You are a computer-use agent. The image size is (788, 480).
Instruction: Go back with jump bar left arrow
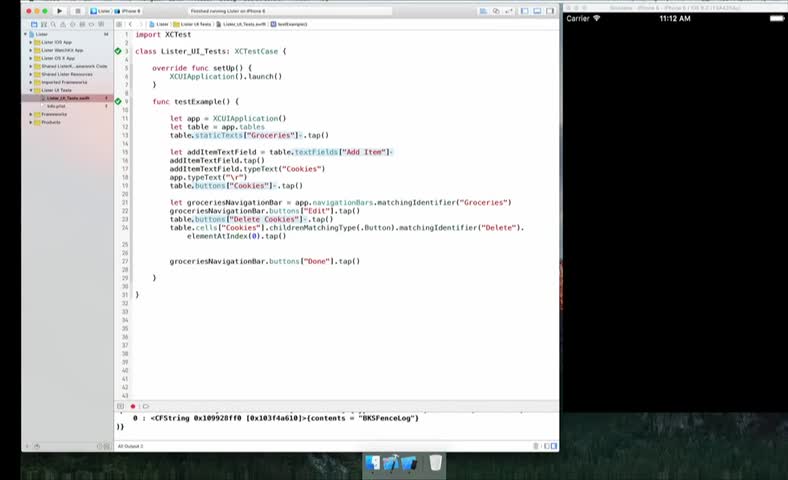pyautogui.click(x=130, y=24)
